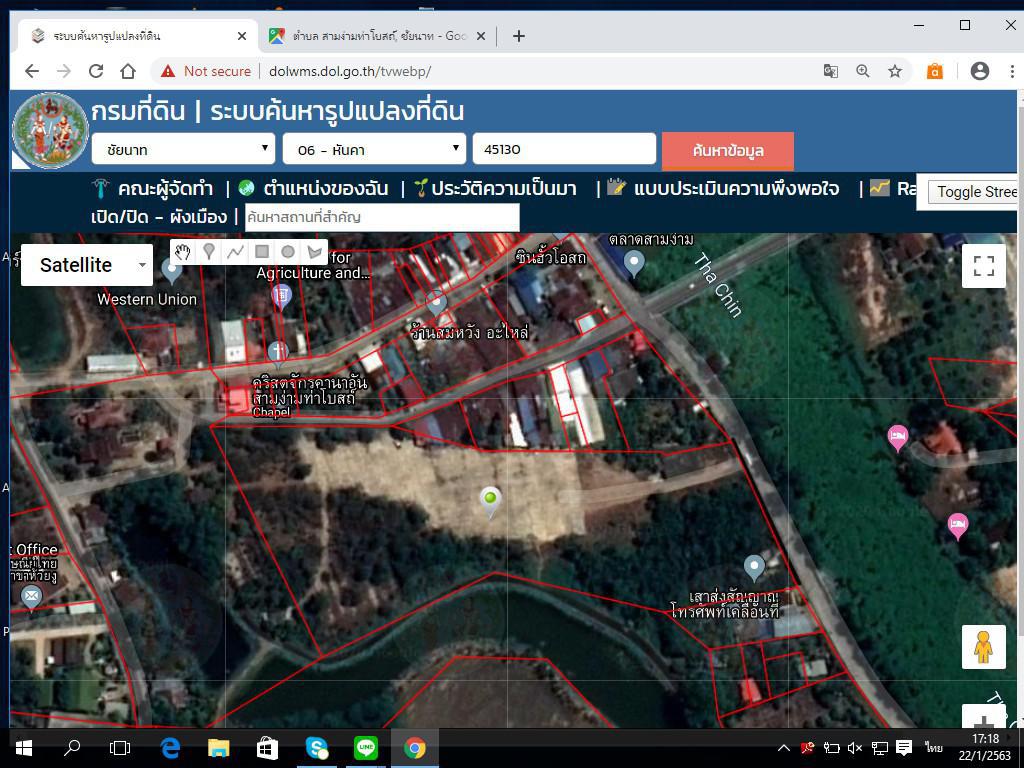Toggle fullscreen map view
Image resolution: width=1024 pixels, height=768 pixels.
point(983,265)
